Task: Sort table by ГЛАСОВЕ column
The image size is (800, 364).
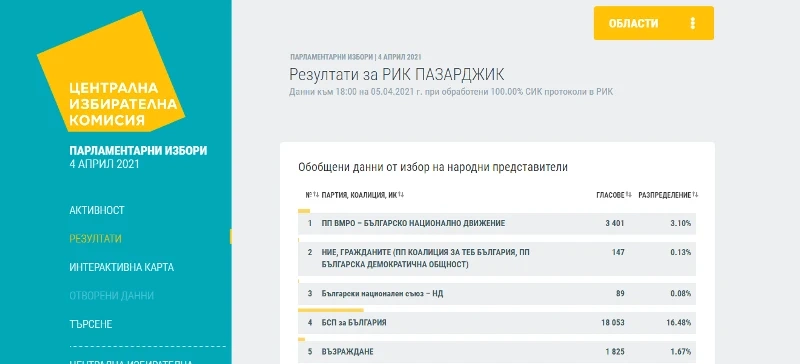Action: coord(614,195)
